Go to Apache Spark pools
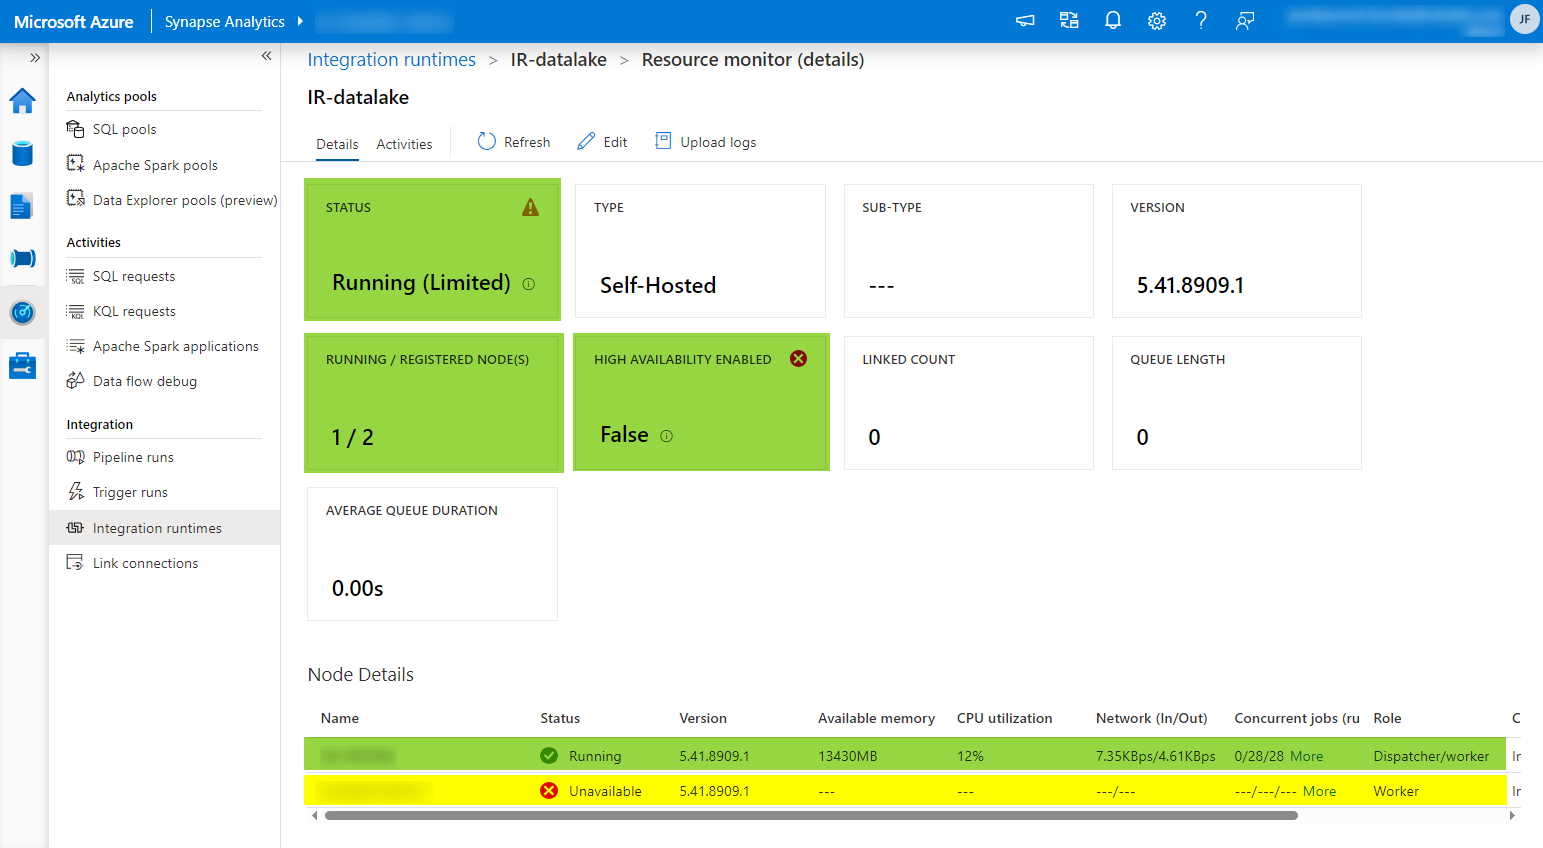1543x848 pixels. tap(155, 165)
